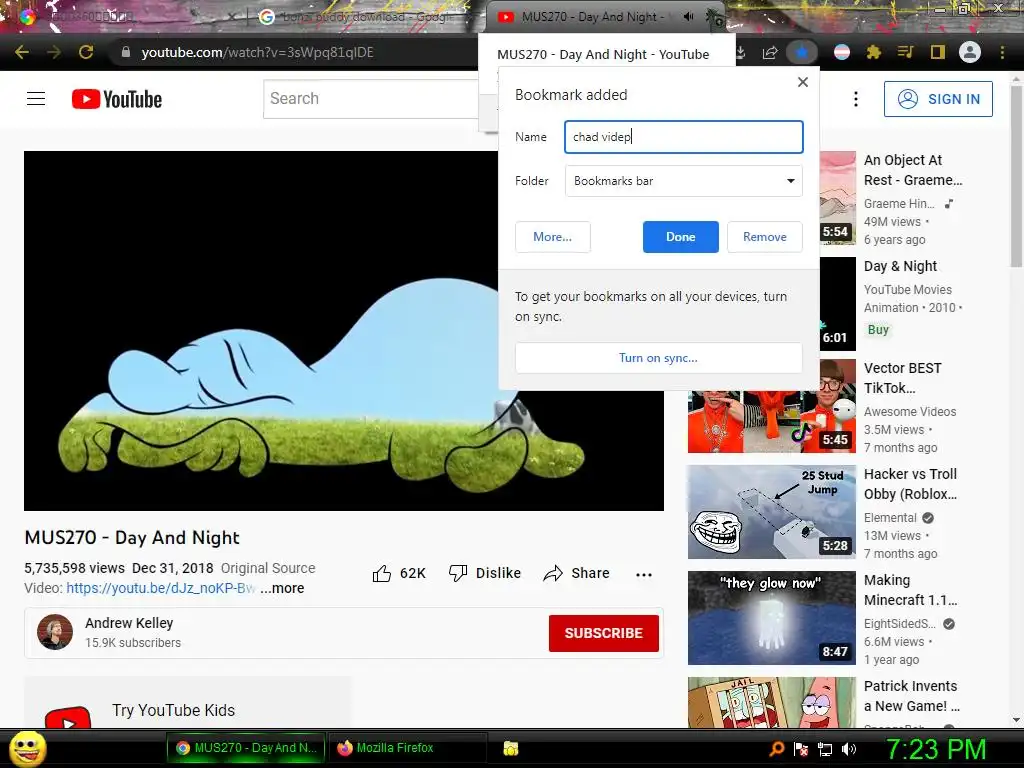Open the media controls music icon
The image size is (1024, 768).
coord(905,52)
